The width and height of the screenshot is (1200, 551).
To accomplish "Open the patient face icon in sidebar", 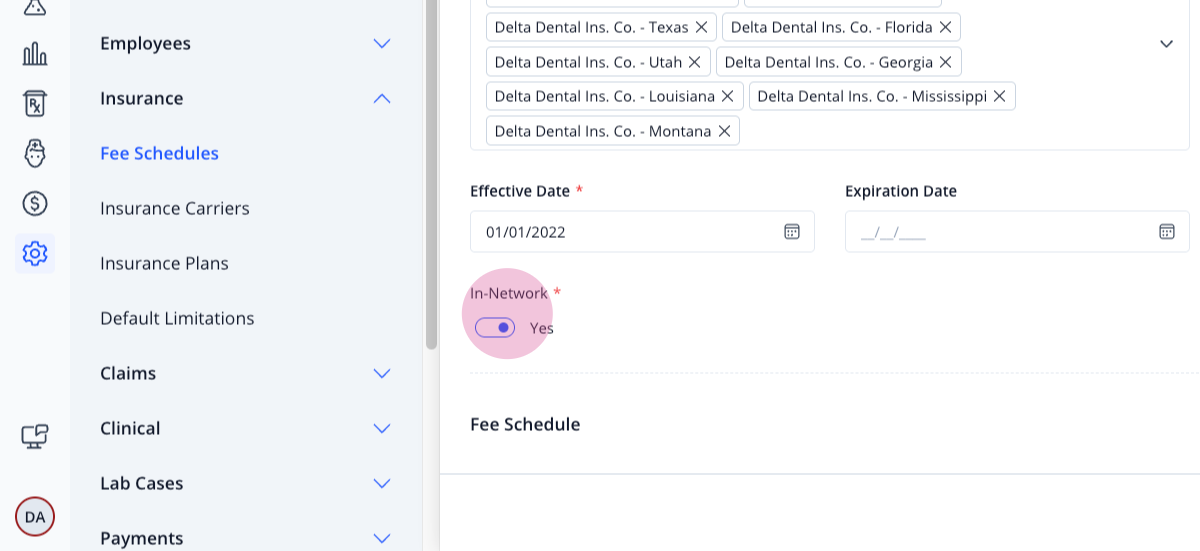I will 35,153.
